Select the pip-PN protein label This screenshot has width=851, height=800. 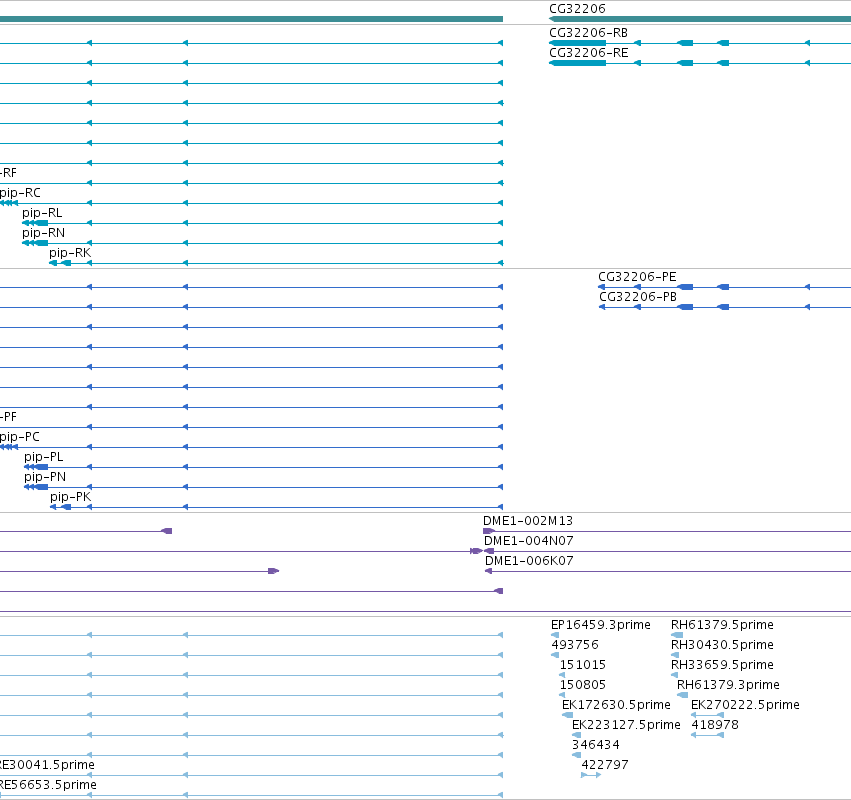point(45,477)
